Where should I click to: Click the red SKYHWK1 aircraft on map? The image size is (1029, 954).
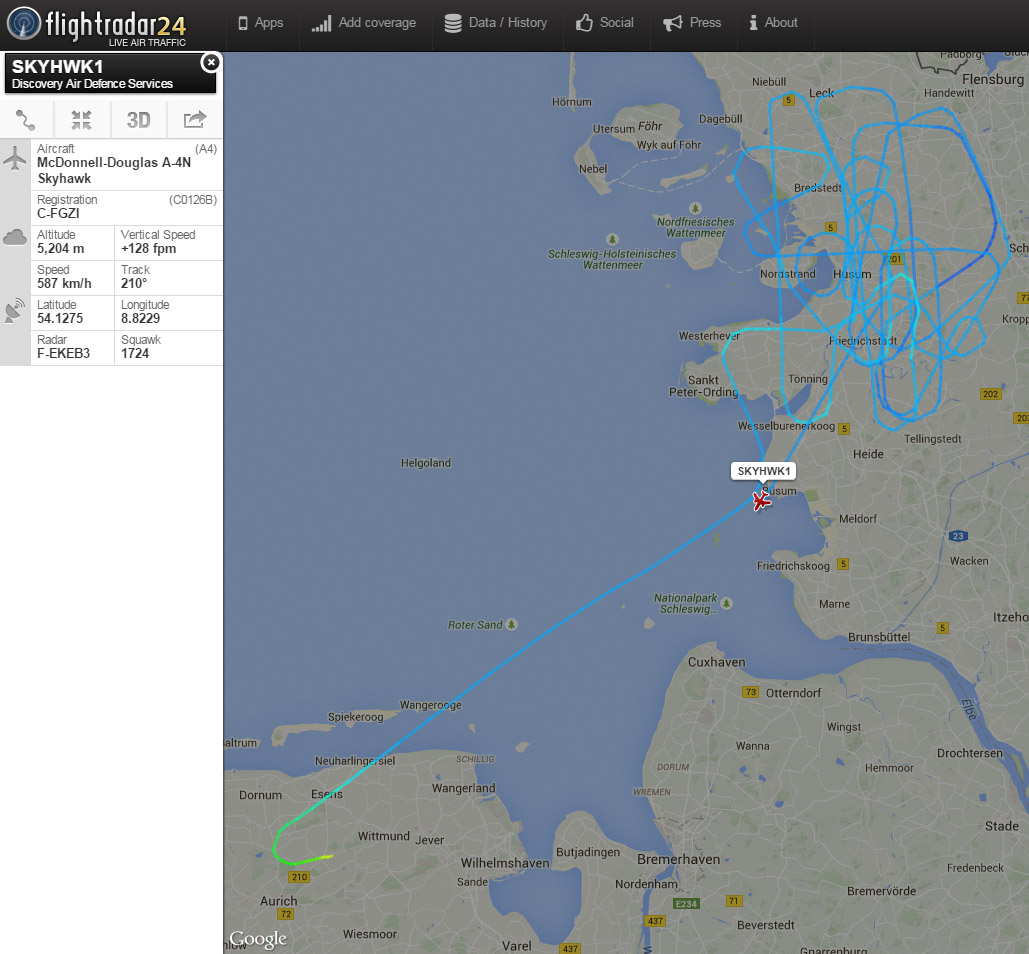coord(761,501)
